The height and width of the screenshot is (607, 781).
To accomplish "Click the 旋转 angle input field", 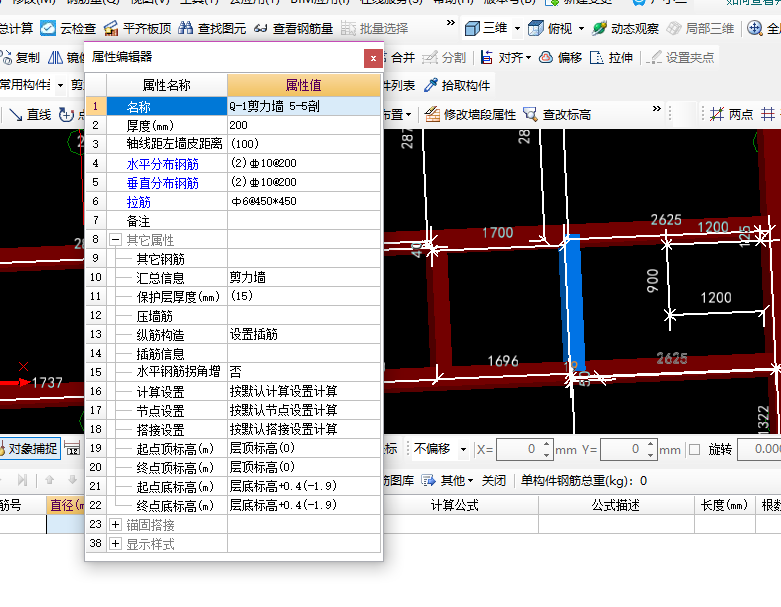I will (x=759, y=450).
